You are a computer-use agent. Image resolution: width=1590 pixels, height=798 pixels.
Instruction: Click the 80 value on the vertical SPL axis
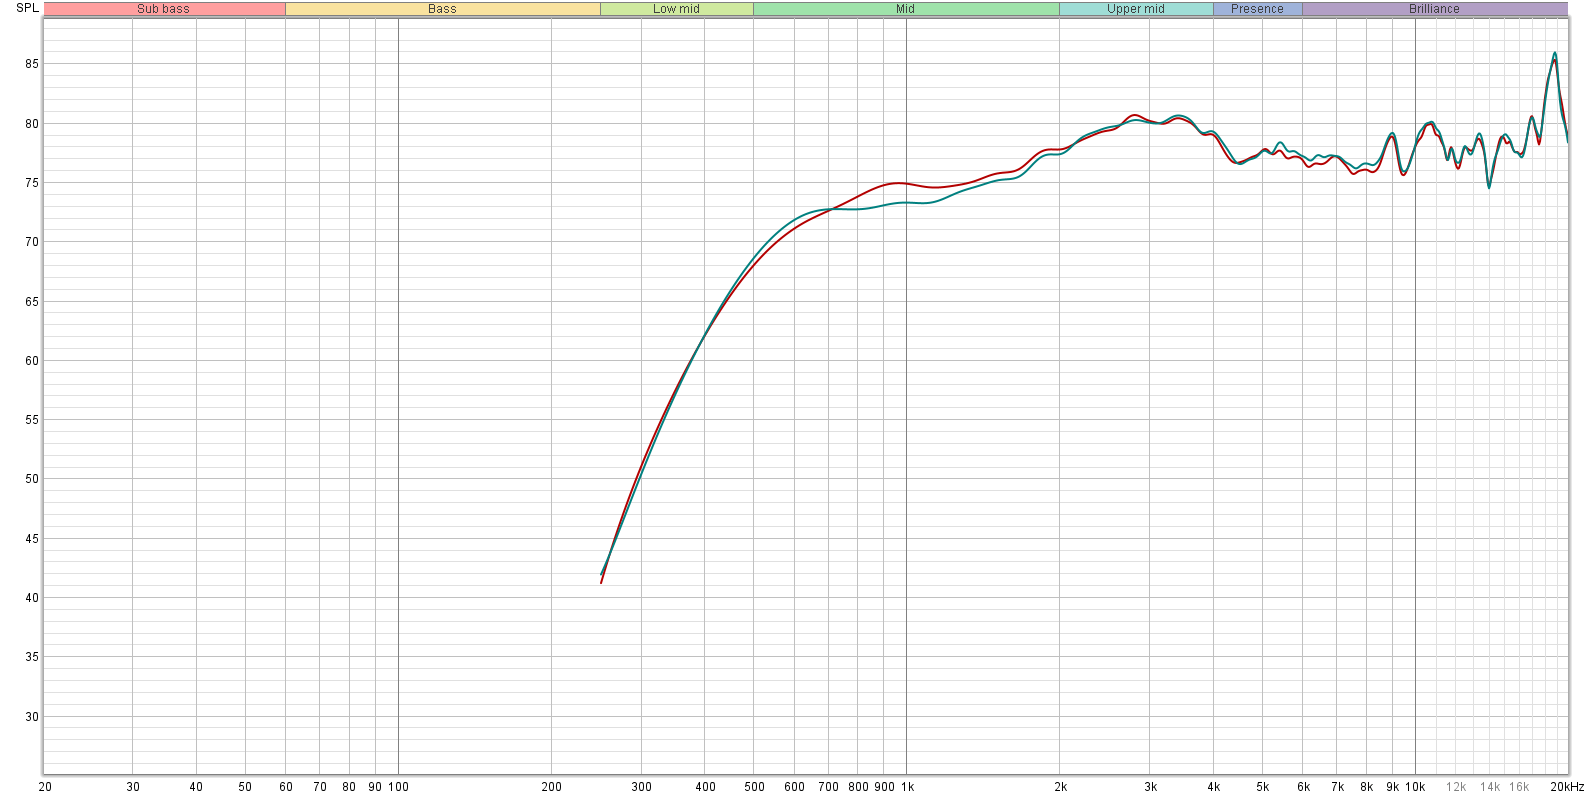[32, 124]
